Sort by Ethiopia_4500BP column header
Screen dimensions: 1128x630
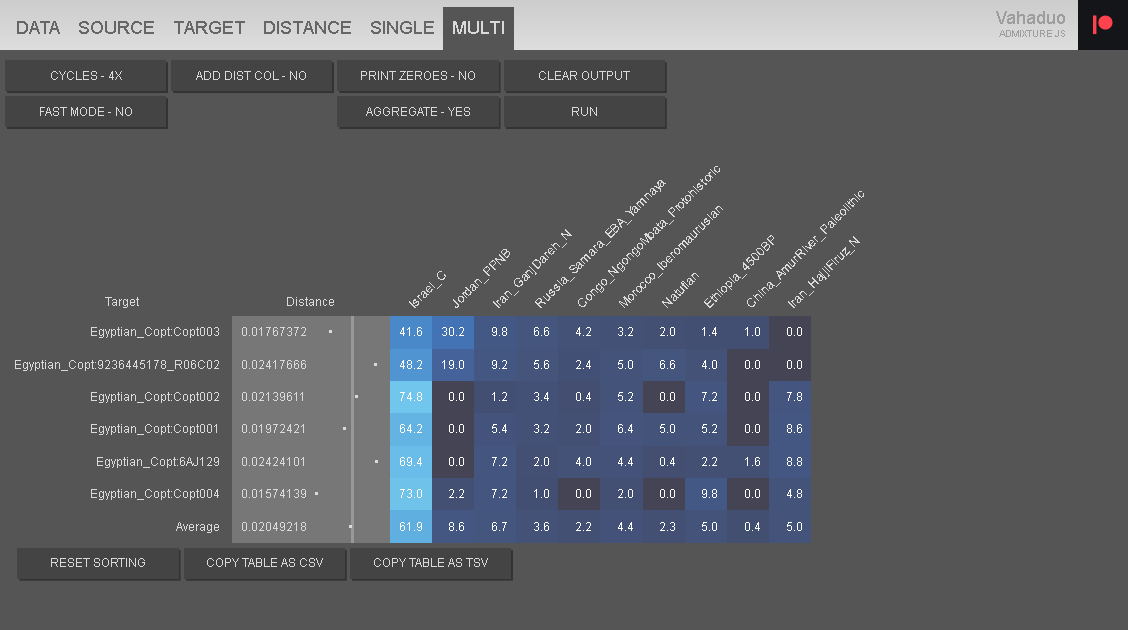[x=740, y=272]
